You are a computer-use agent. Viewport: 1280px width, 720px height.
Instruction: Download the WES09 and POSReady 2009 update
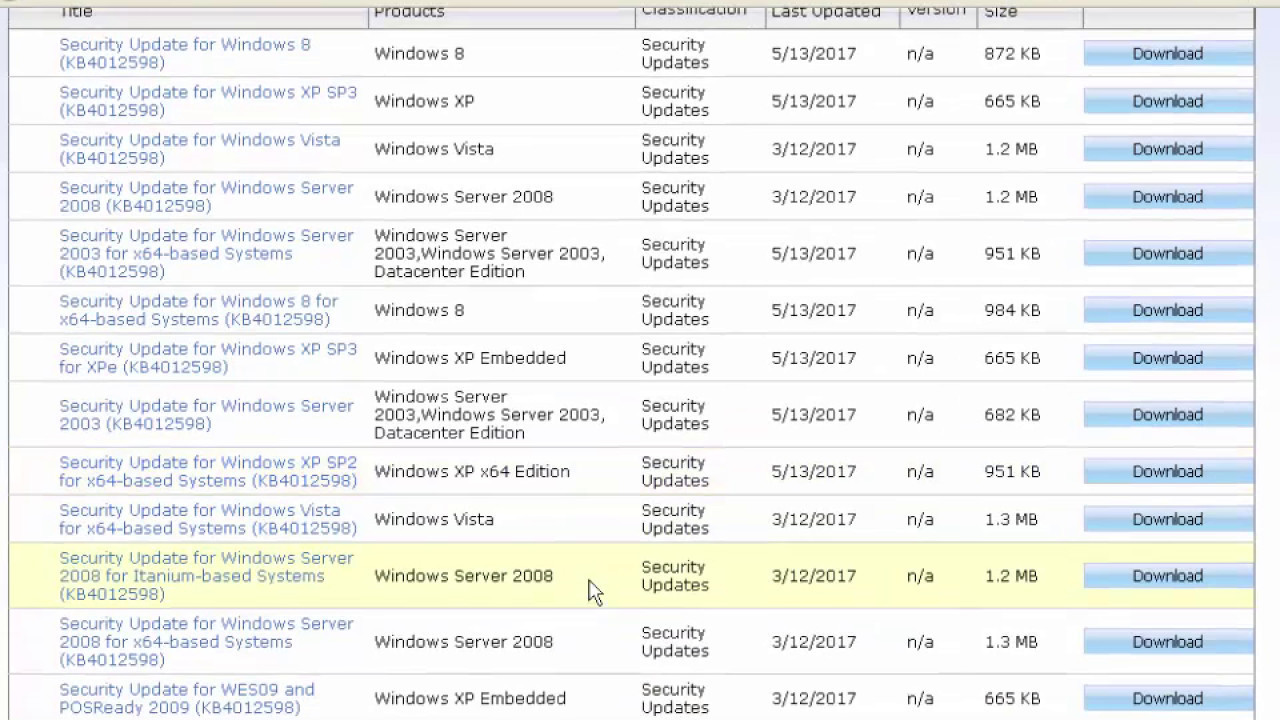[x=1168, y=699]
